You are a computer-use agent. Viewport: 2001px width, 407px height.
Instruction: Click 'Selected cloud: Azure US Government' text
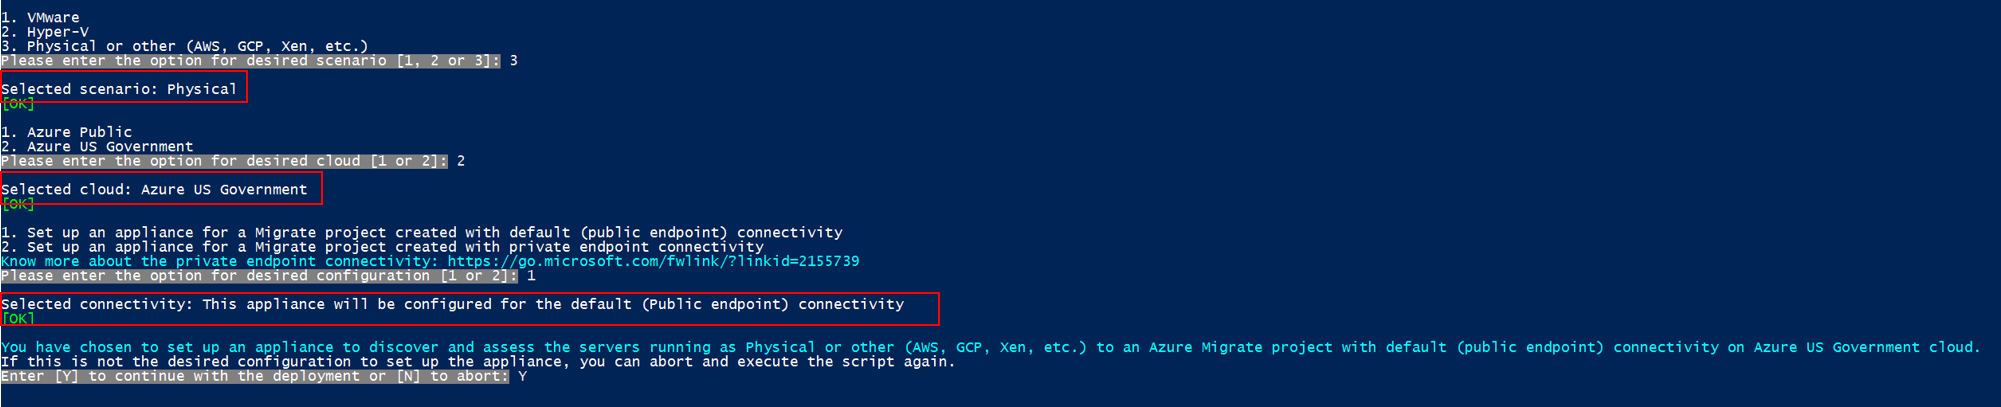[x=154, y=189]
